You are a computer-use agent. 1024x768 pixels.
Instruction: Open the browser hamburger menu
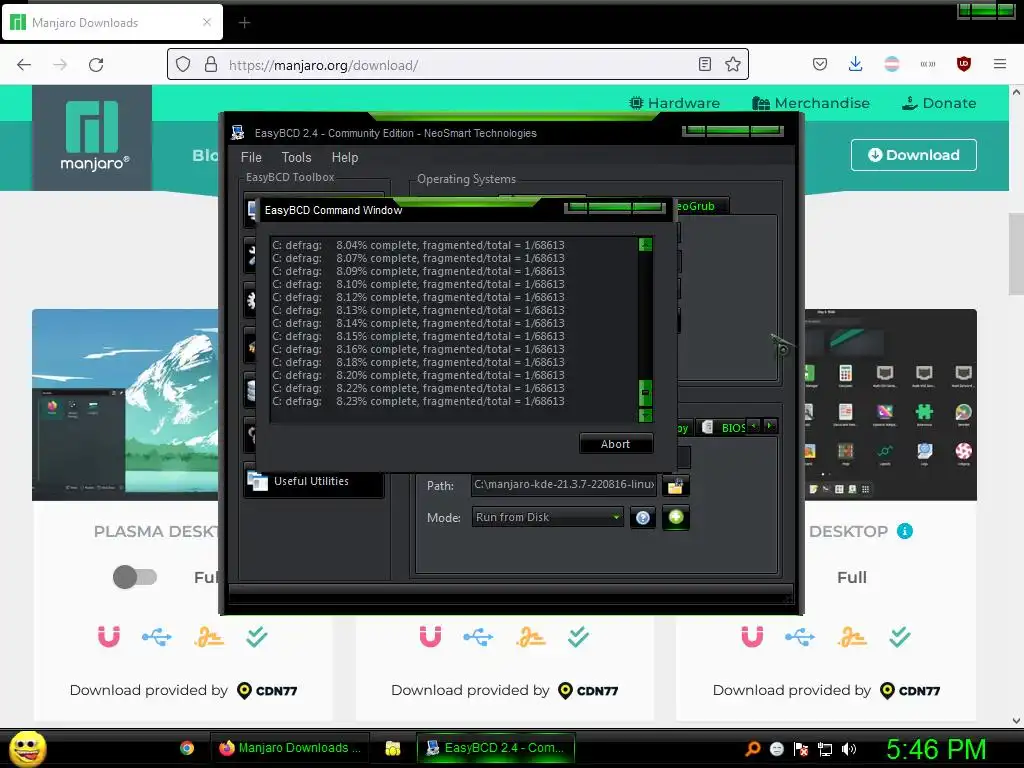(x=999, y=64)
